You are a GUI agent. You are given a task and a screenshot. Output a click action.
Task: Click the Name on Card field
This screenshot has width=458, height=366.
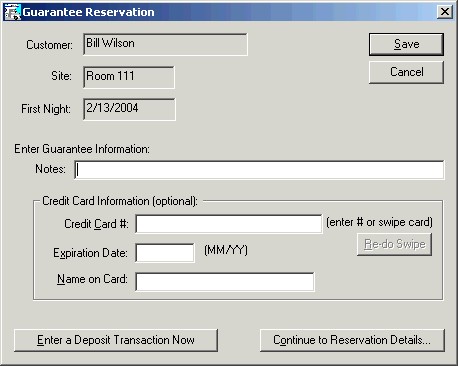225,282
